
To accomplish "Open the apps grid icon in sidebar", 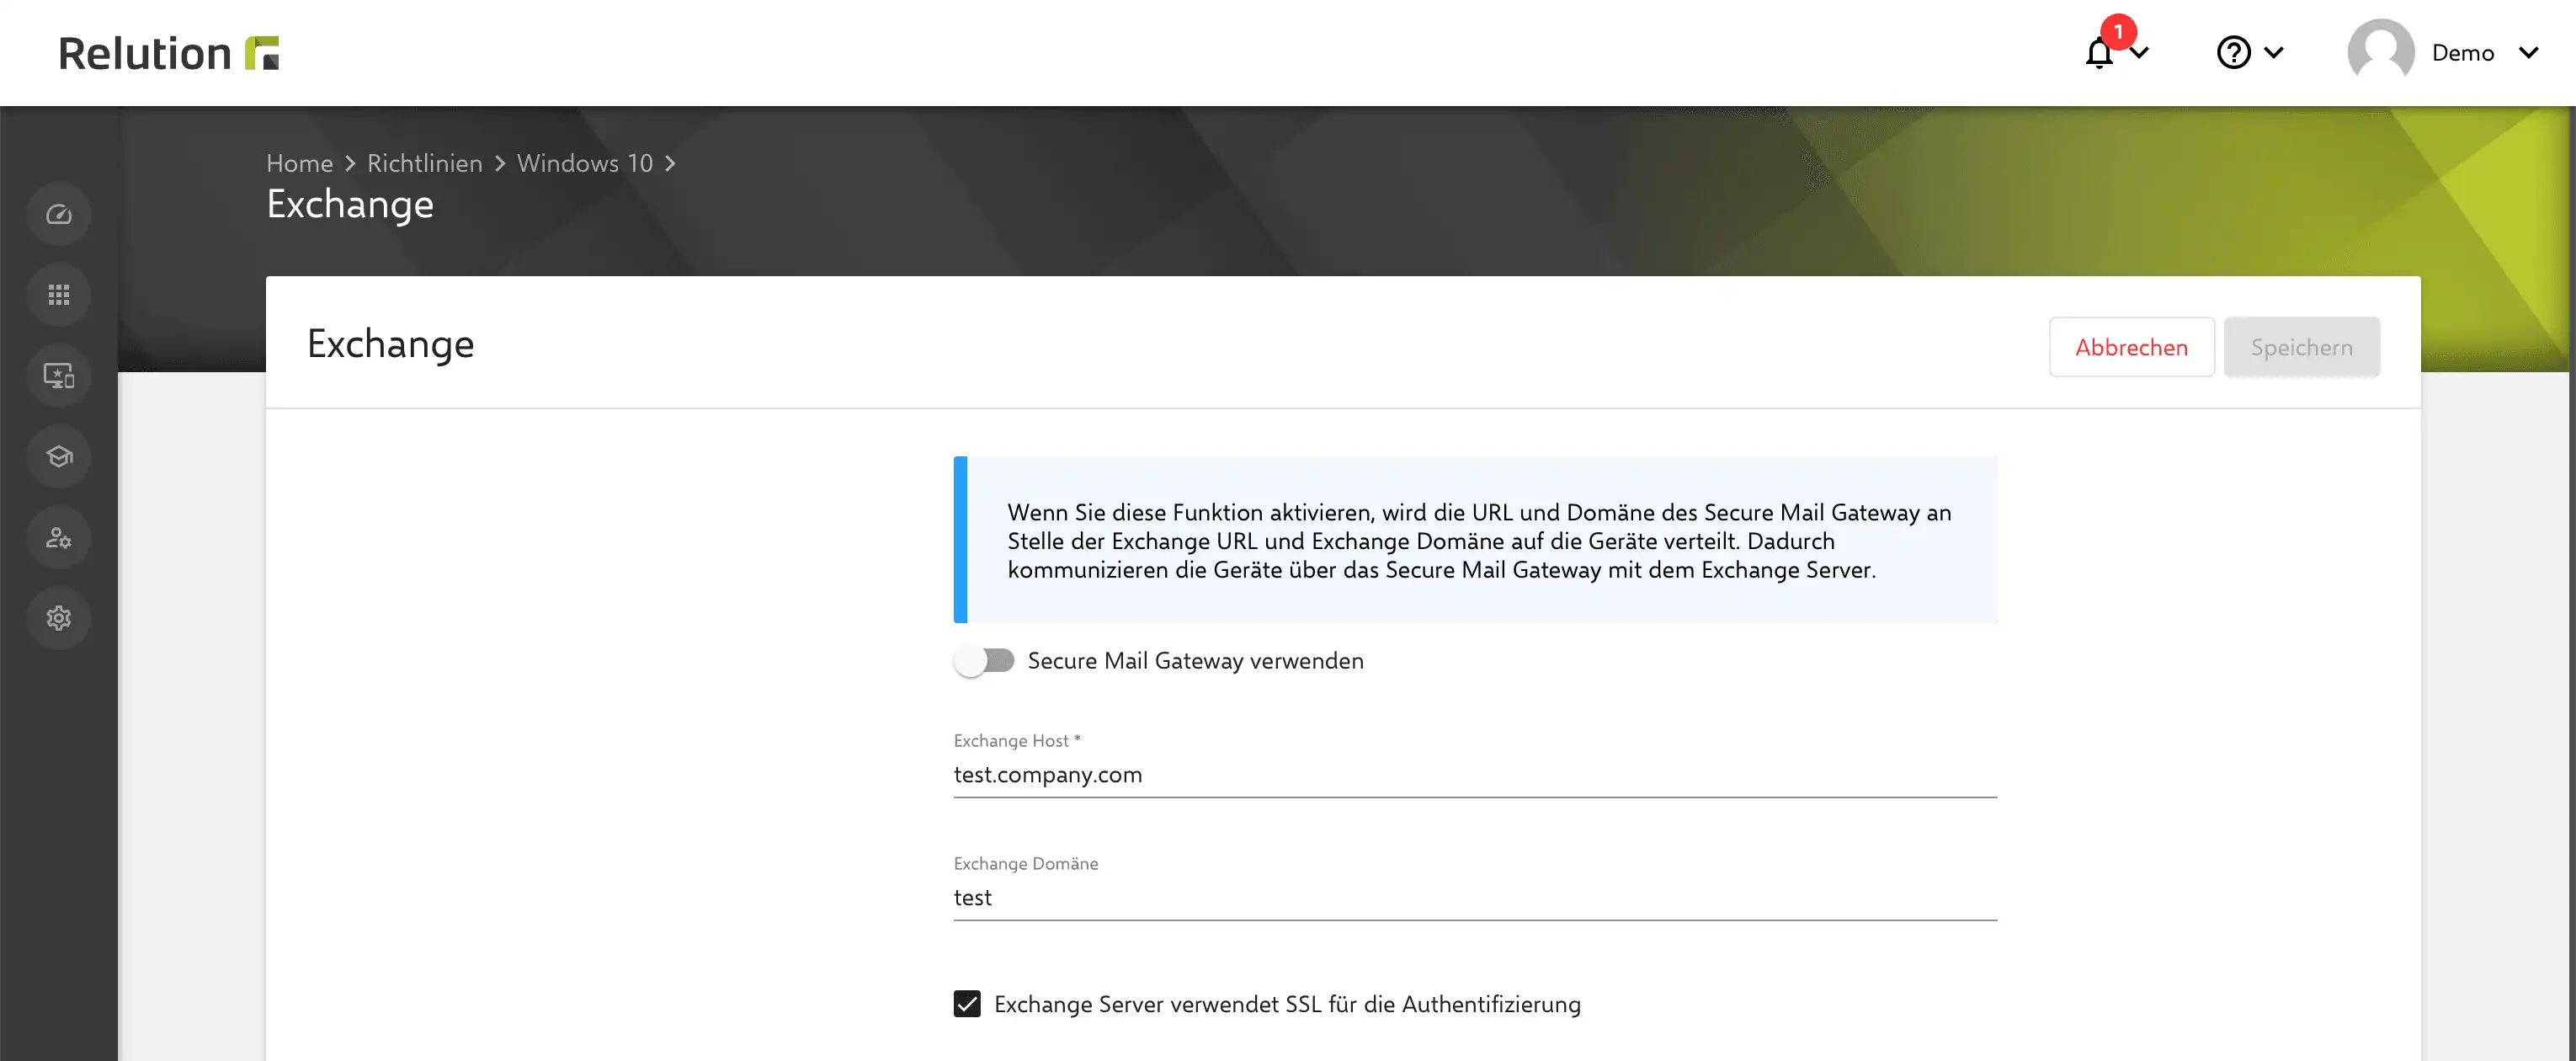I will (x=59, y=295).
